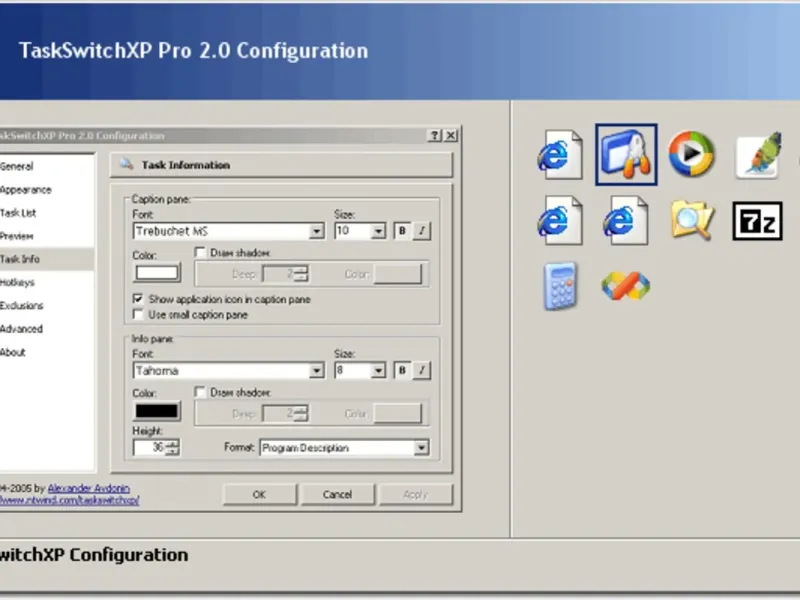Open the Alexander Avdonin link

(89, 488)
